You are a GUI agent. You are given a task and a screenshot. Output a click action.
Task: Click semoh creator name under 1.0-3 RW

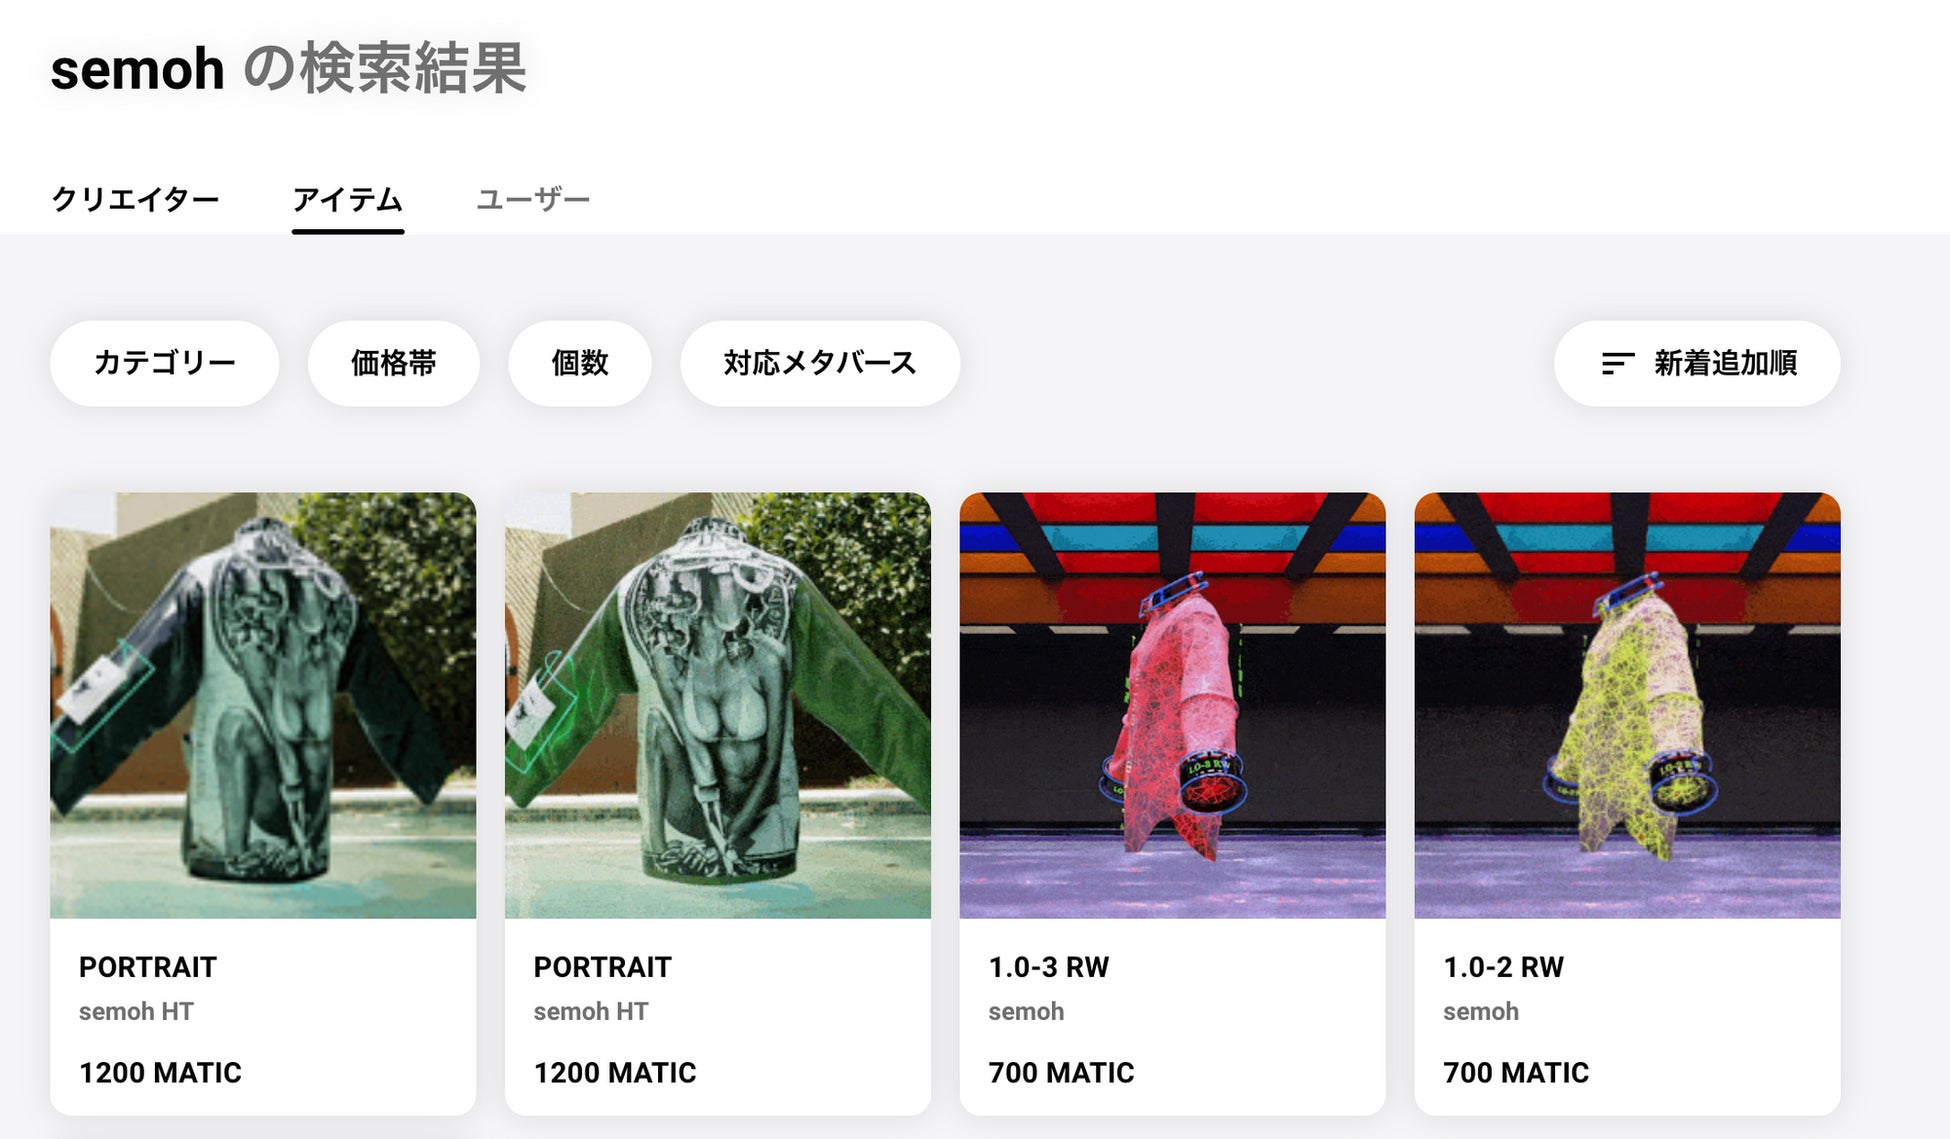[x=1026, y=1011]
